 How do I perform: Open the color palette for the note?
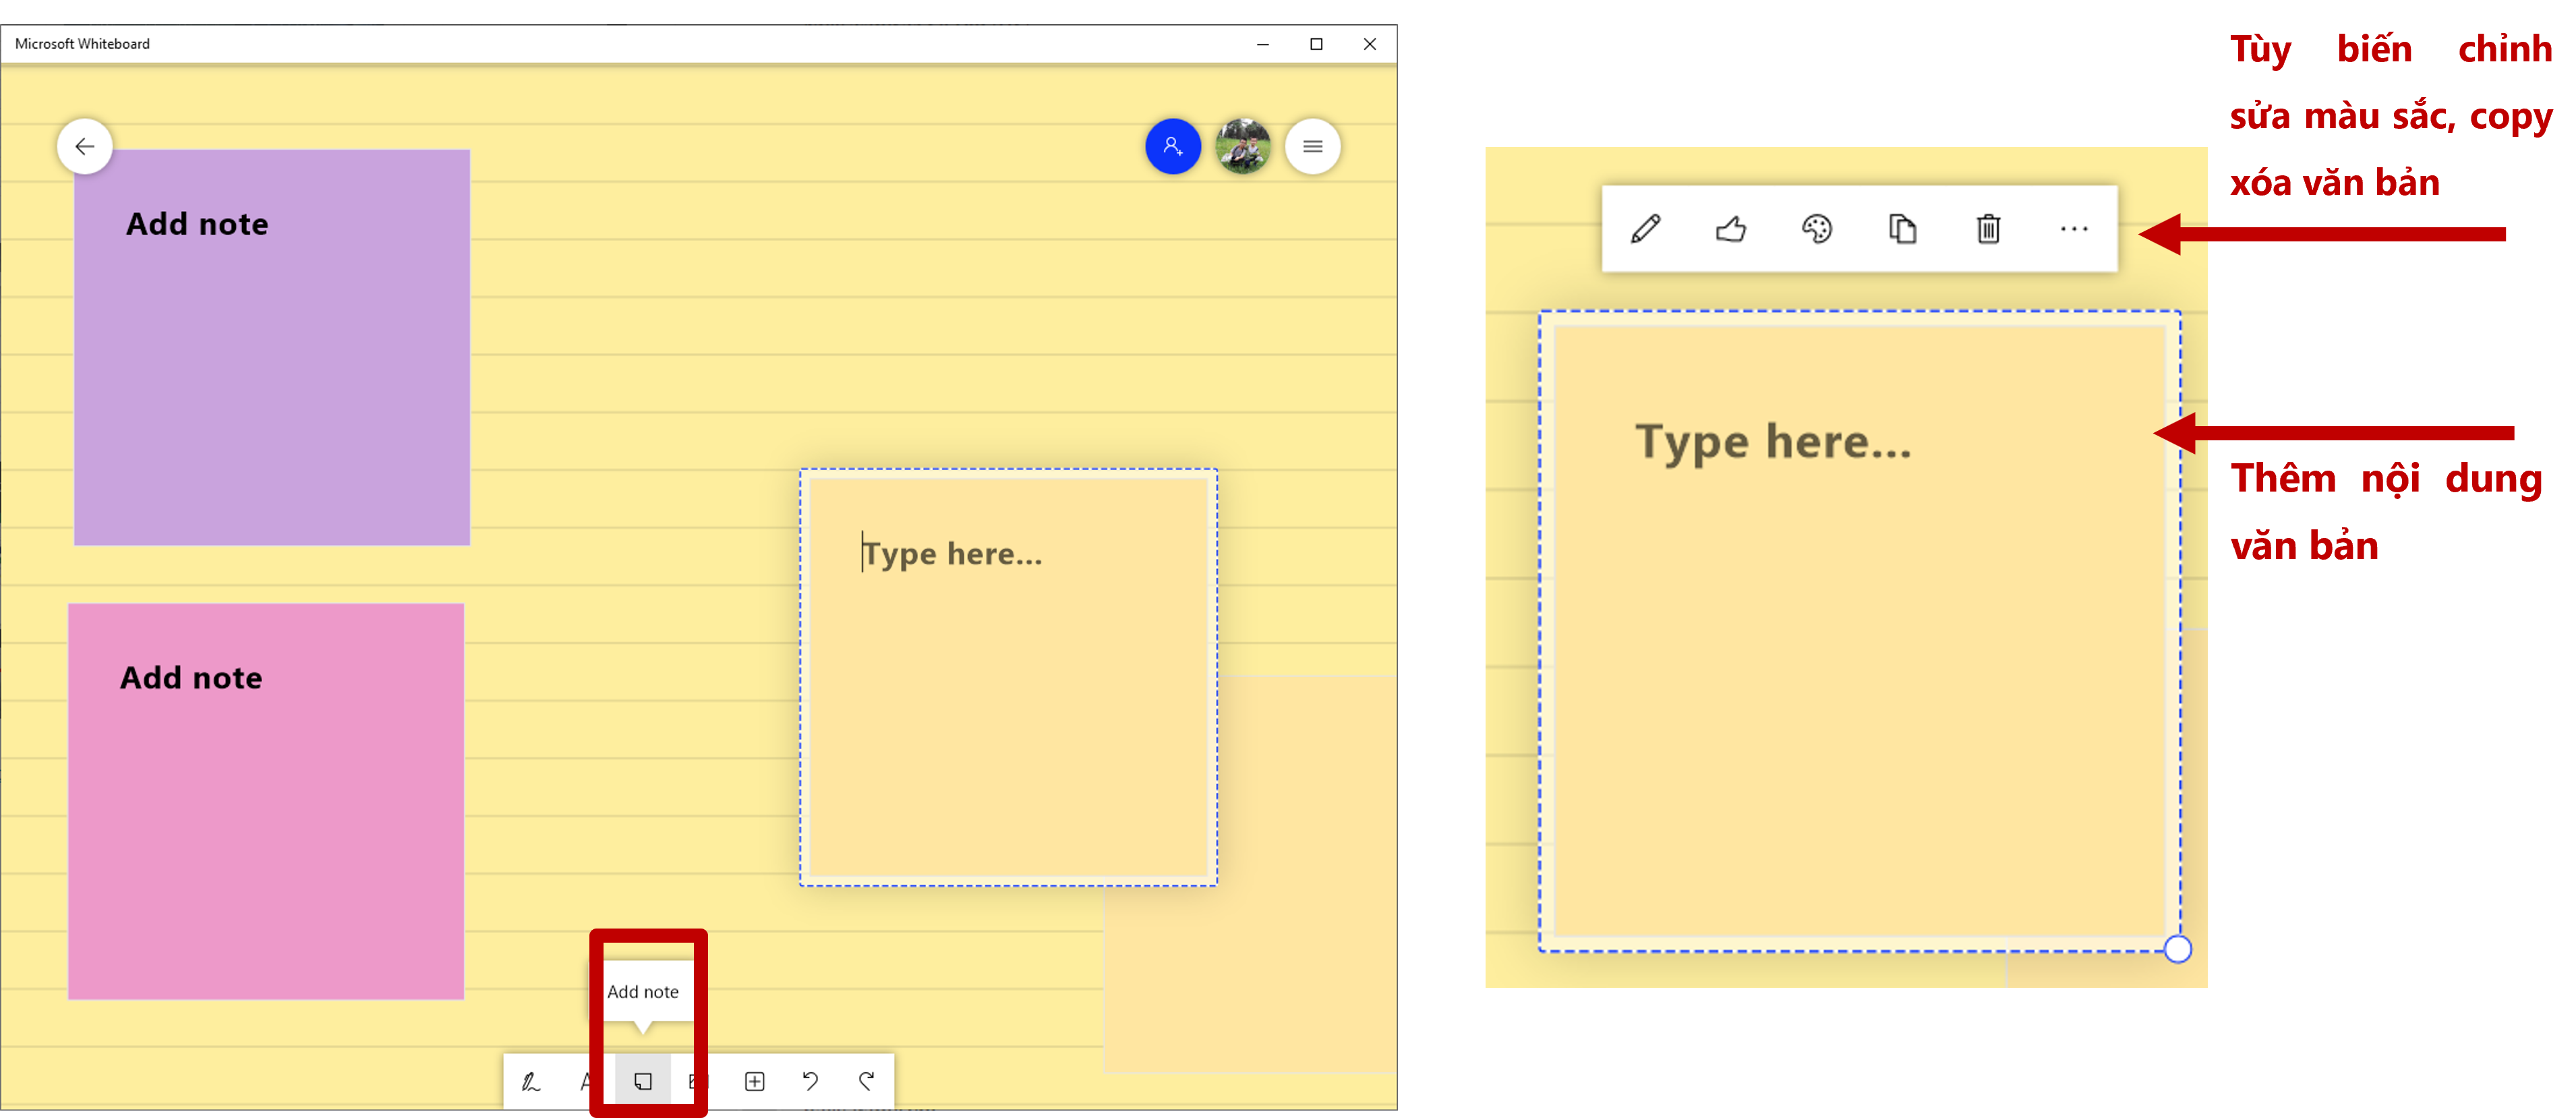click(x=1817, y=229)
